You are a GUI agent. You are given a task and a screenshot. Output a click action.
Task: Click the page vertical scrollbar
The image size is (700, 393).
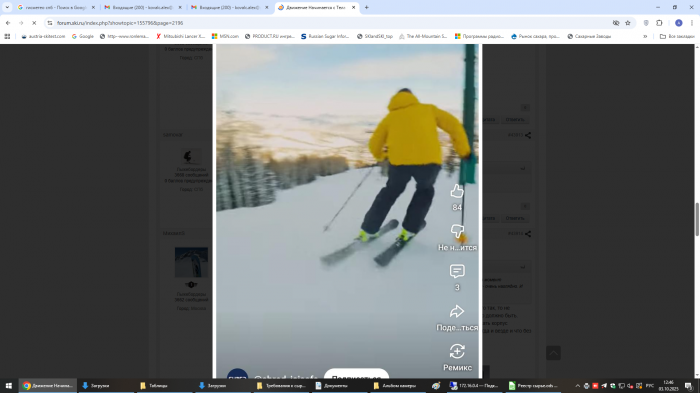pos(697,219)
